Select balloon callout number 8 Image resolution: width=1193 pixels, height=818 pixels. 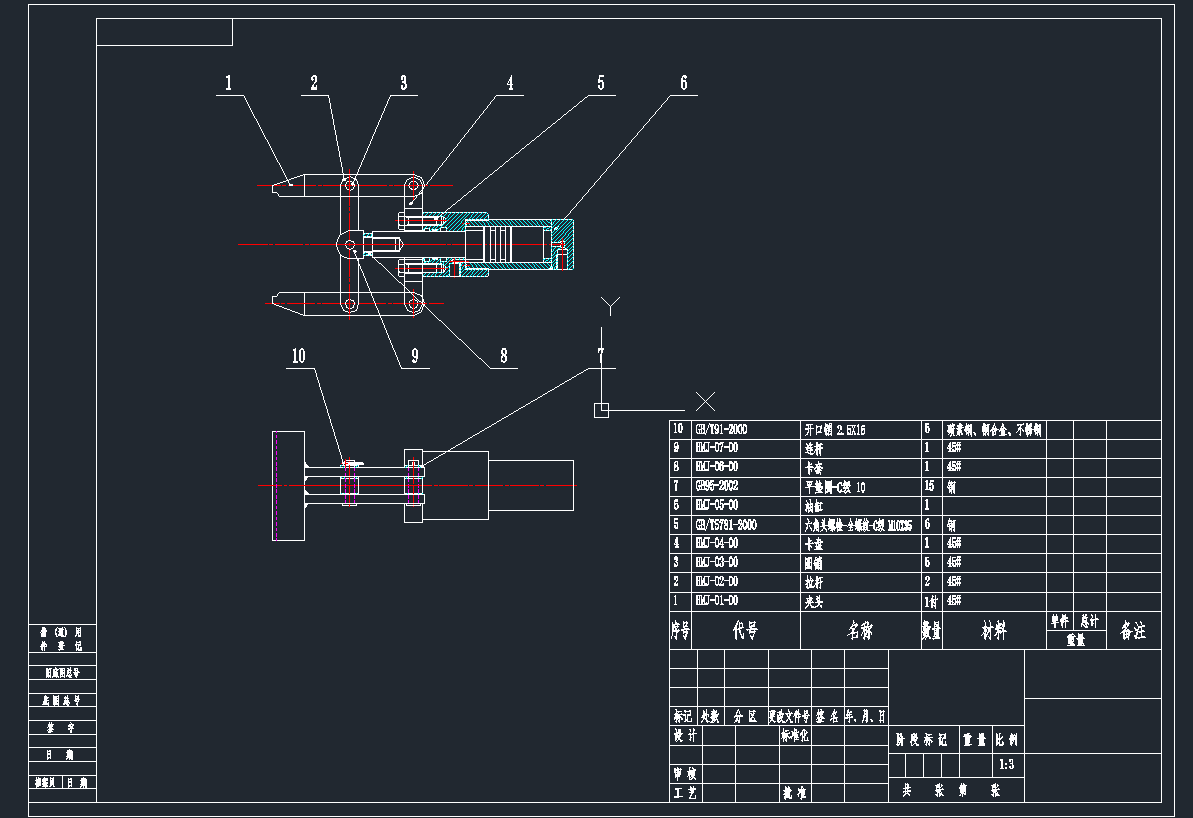(503, 356)
